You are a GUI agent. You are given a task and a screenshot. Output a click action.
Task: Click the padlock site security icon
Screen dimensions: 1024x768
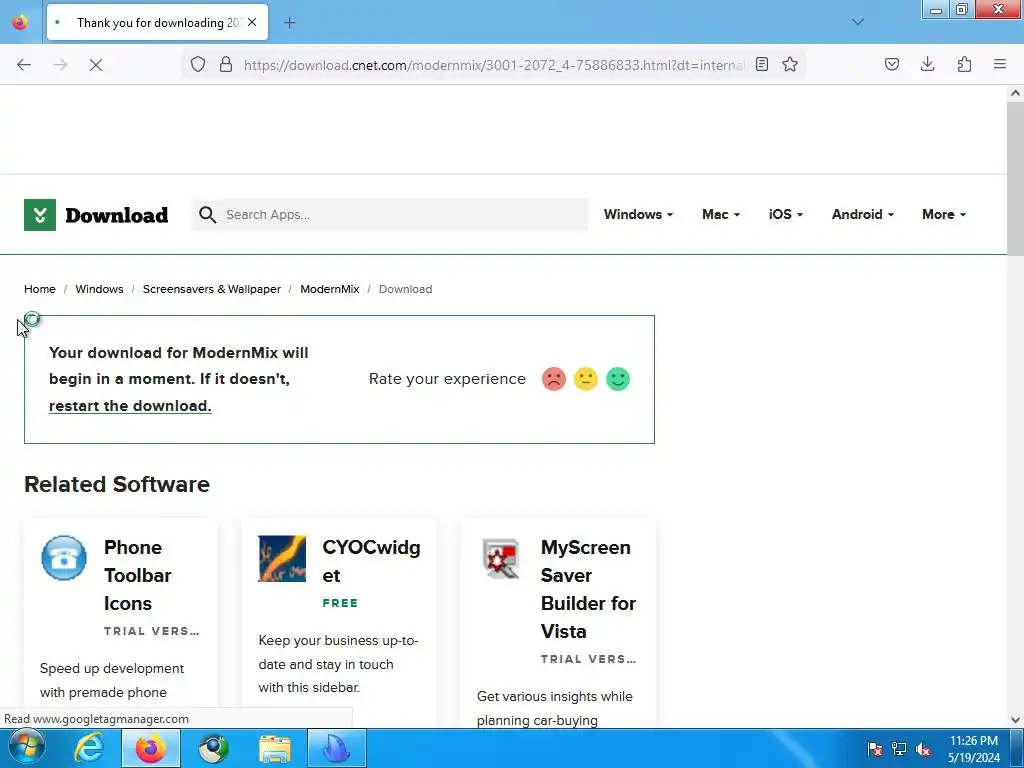[x=226, y=64]
